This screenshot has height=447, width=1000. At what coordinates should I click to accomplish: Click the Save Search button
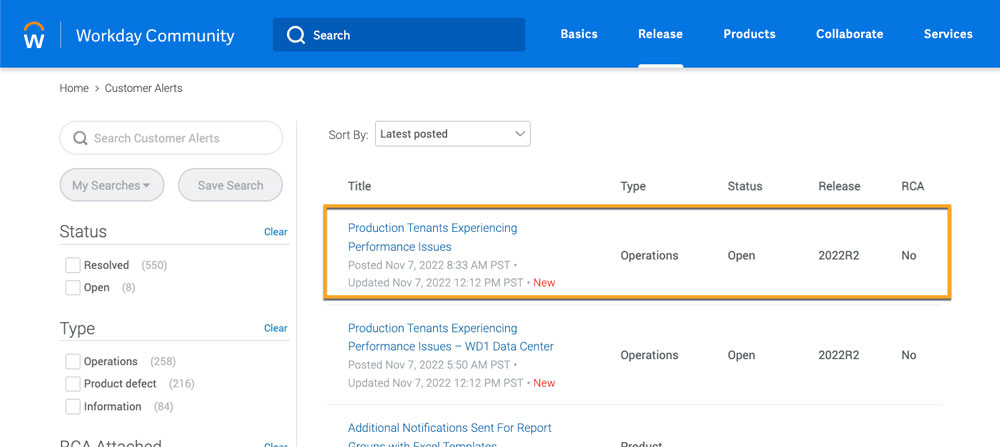pos(230,185)
